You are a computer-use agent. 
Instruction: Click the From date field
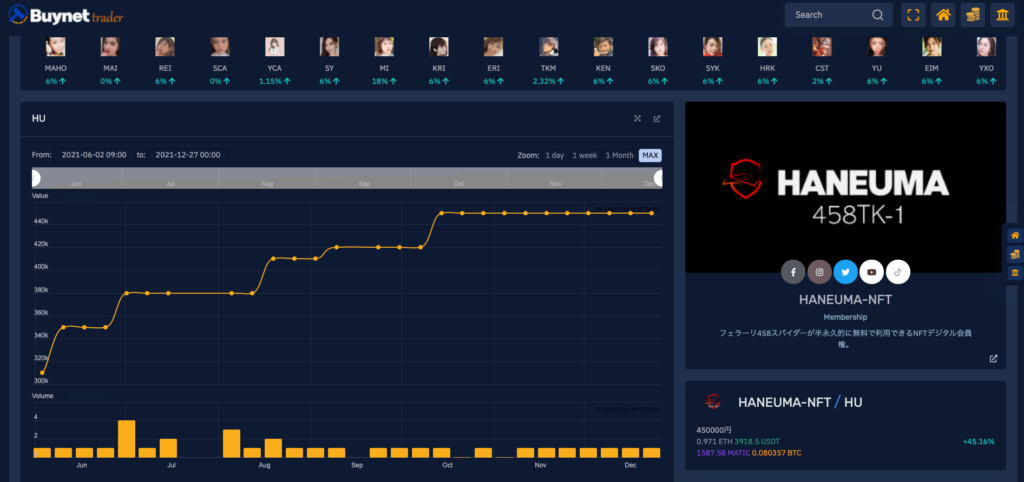94,155
